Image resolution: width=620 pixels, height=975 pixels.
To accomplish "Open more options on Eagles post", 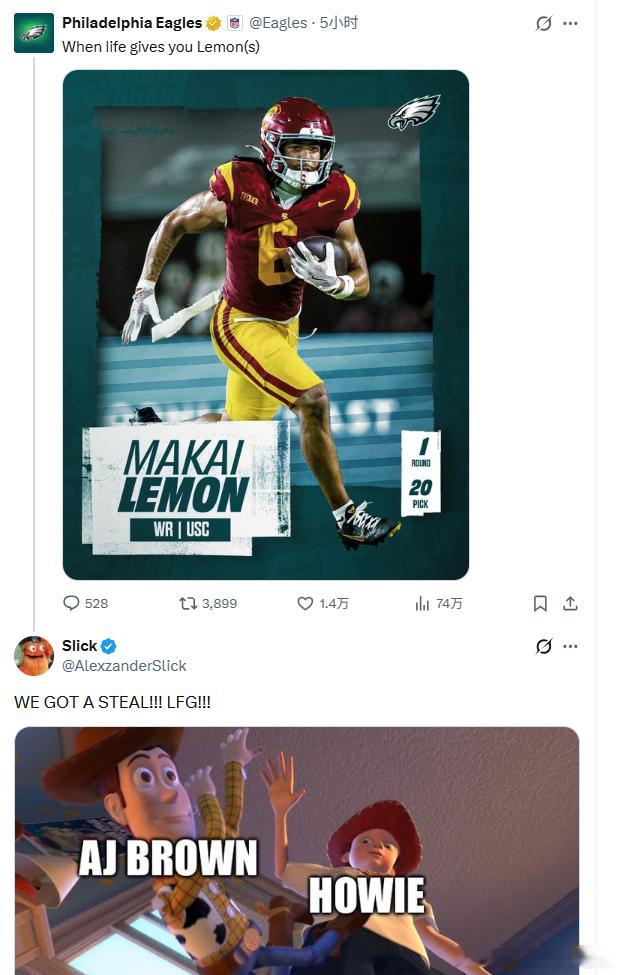I will pyautogui.click(x=570, y=24).
